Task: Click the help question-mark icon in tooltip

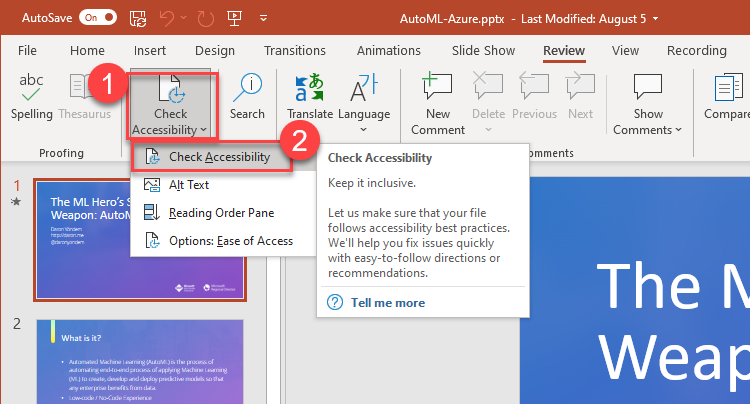Action: click(335, 303)
